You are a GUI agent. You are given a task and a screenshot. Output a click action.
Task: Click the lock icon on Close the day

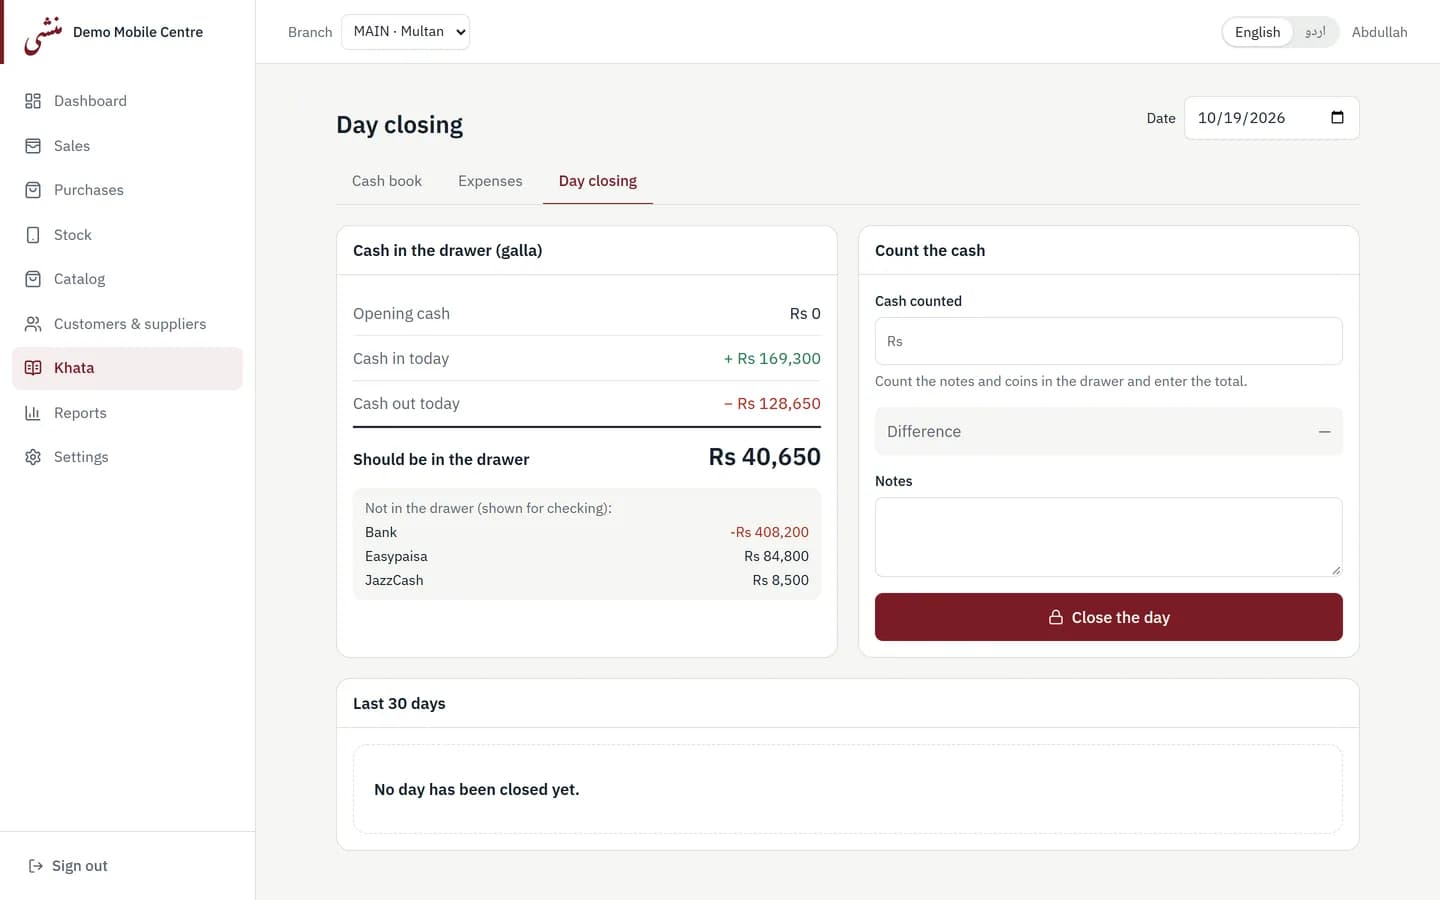point(1055,617)
